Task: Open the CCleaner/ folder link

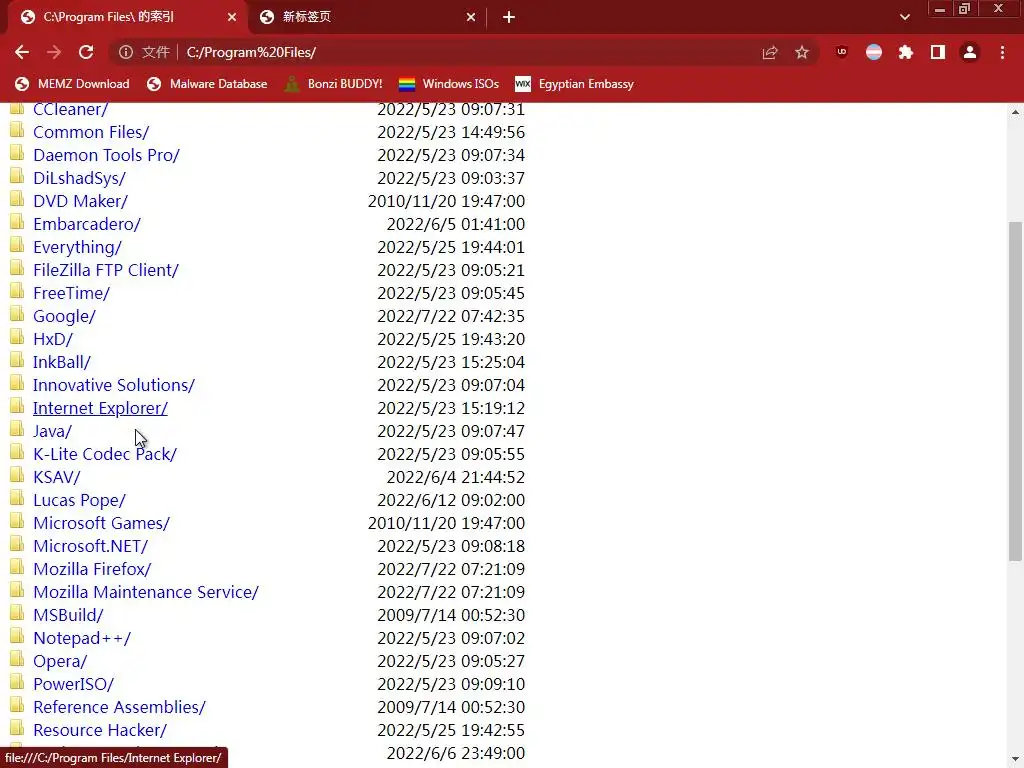Action: coord(71,109)
